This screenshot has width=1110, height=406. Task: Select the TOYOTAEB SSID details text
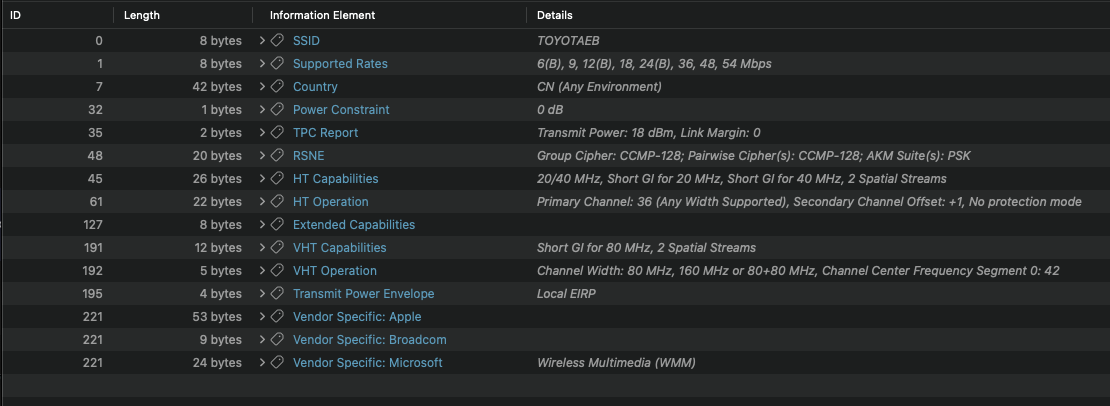tap(570, 41)
